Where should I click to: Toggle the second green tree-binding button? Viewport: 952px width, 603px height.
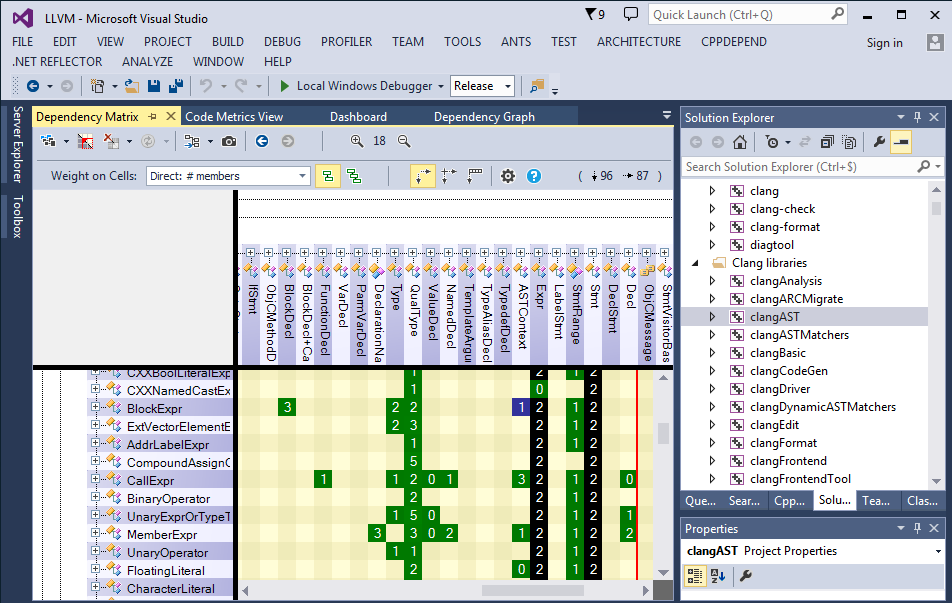(354, 176)
